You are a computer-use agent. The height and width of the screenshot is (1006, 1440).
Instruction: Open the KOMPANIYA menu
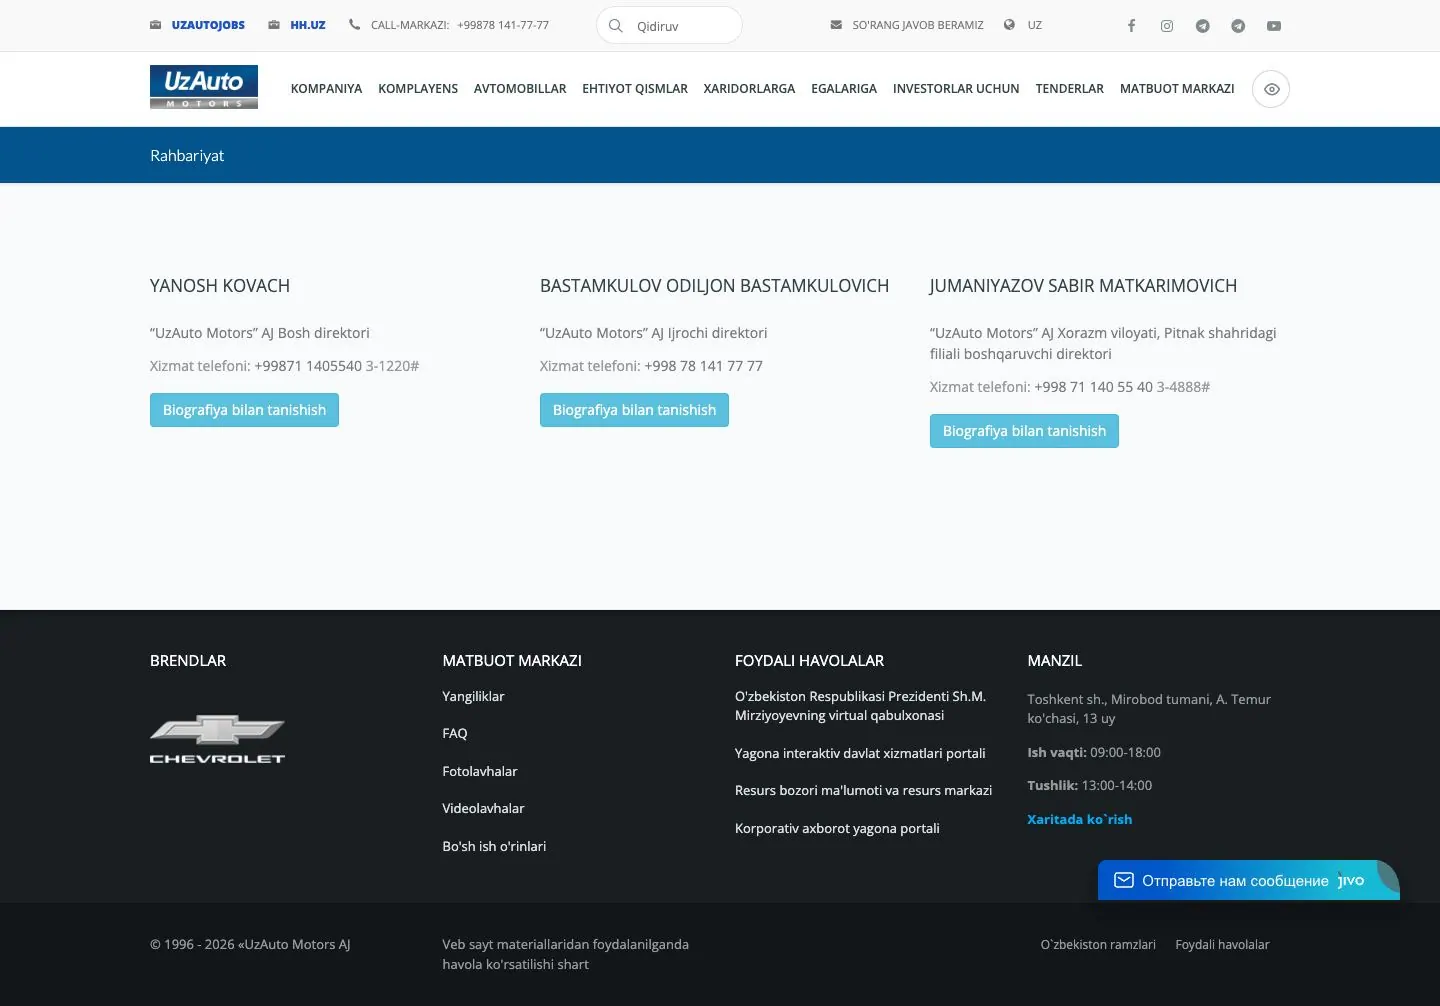pos(326,89)
